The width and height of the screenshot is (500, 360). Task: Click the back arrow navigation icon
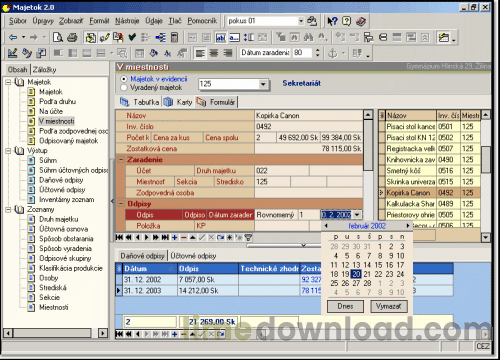tap(13, 37)
